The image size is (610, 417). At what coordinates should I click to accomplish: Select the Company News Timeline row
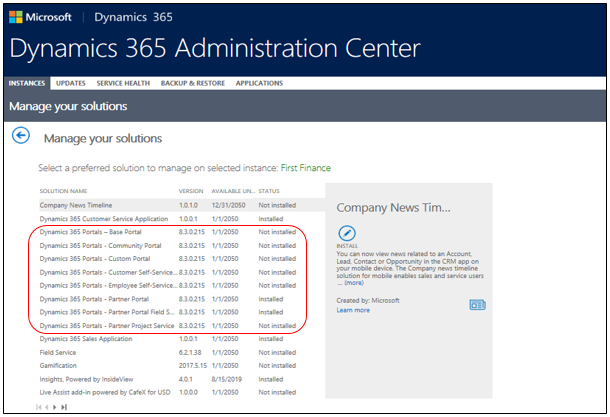coord(182,205)
